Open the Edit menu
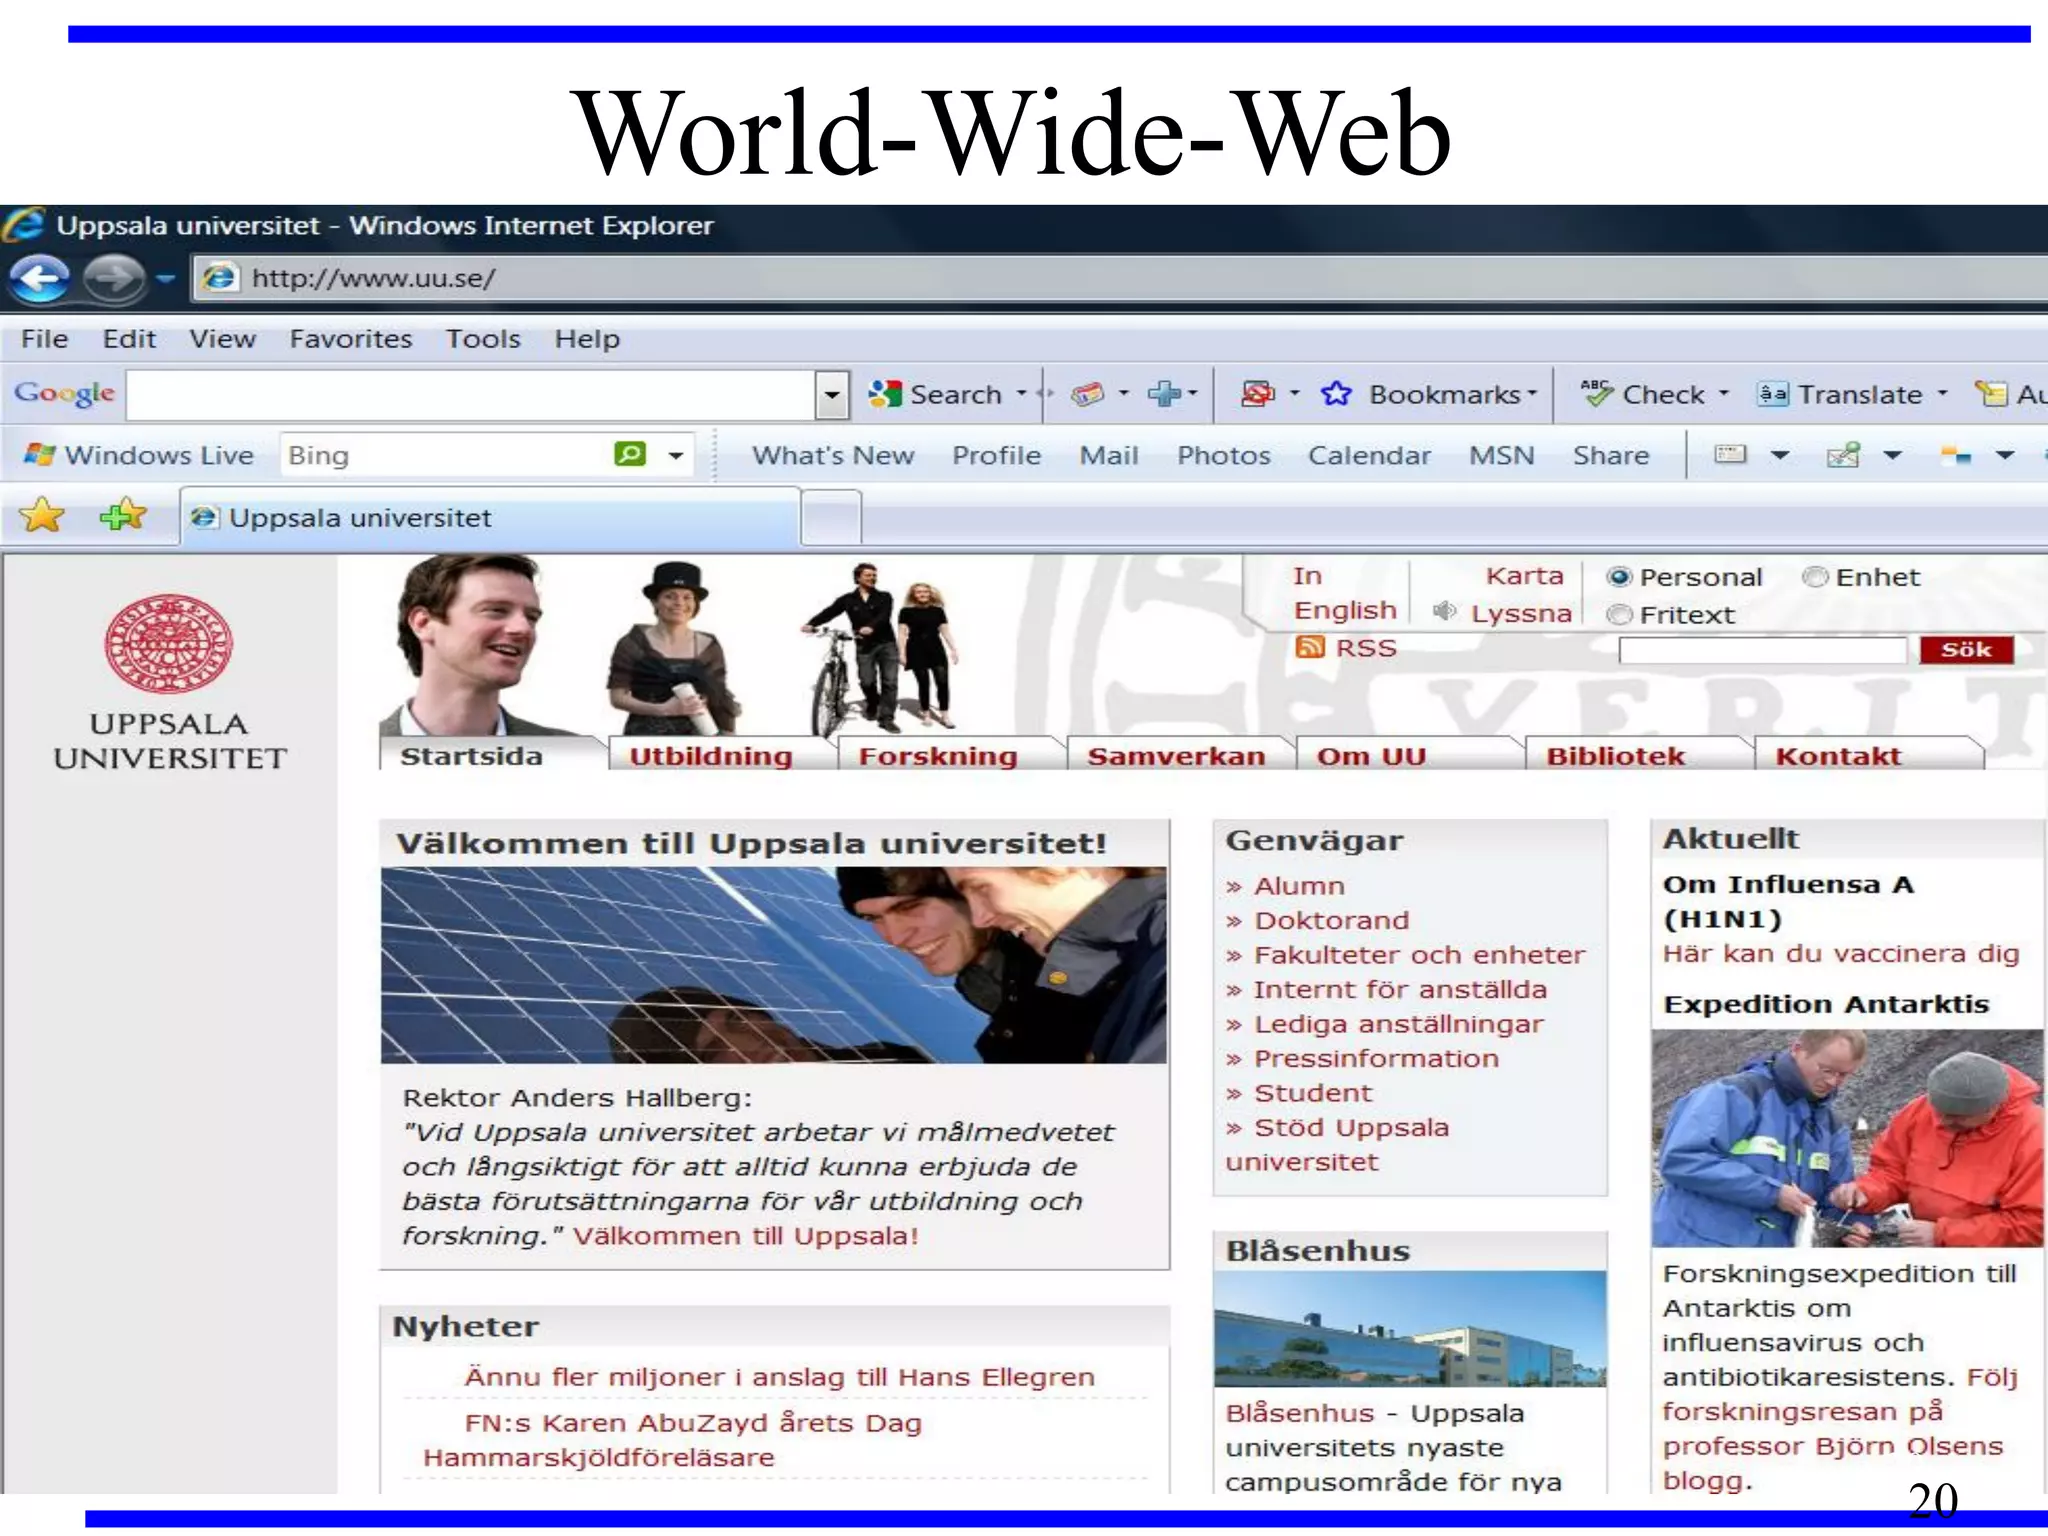The width and height of the screenshot is (2048, 1536). (x=129, y=339)
